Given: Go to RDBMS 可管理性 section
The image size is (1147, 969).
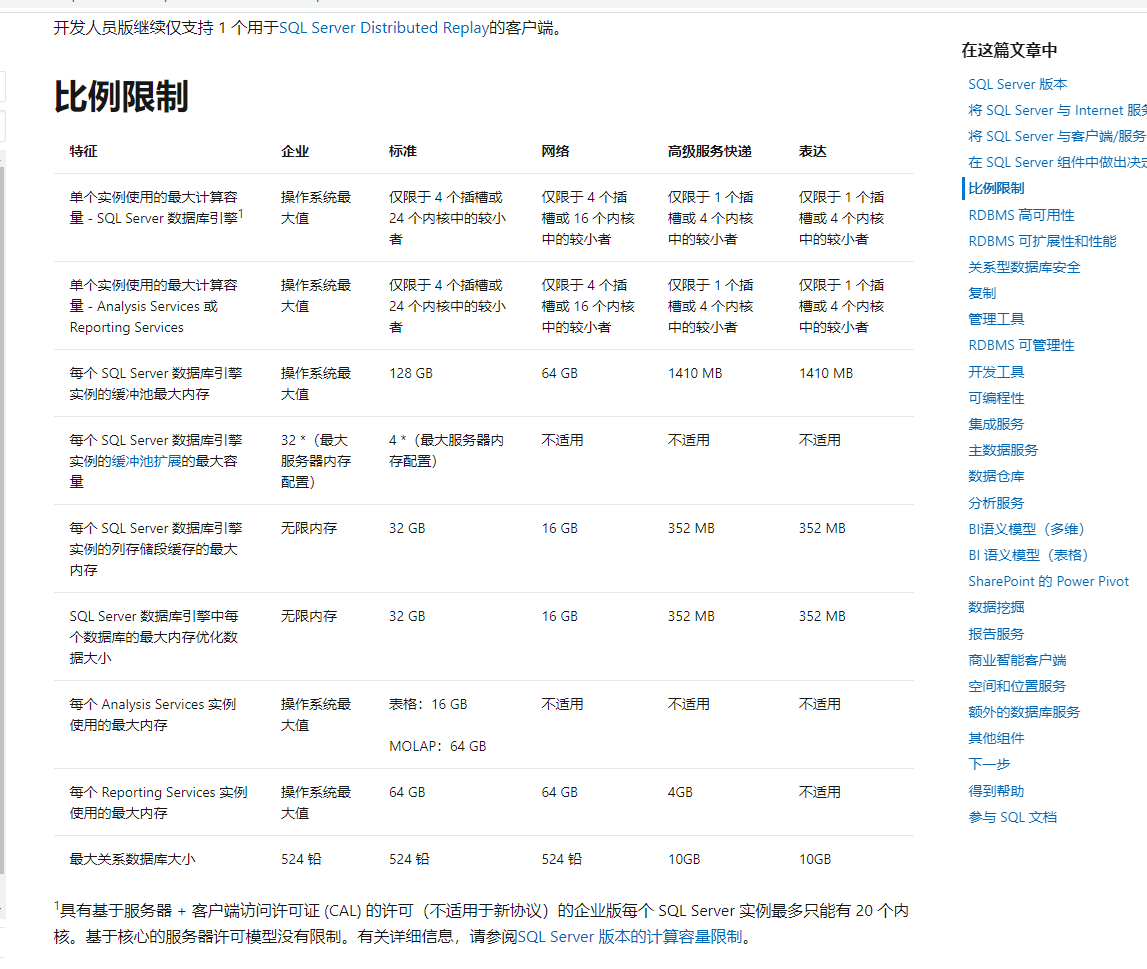Looking at the screenshot, I should coord(1021,345).
